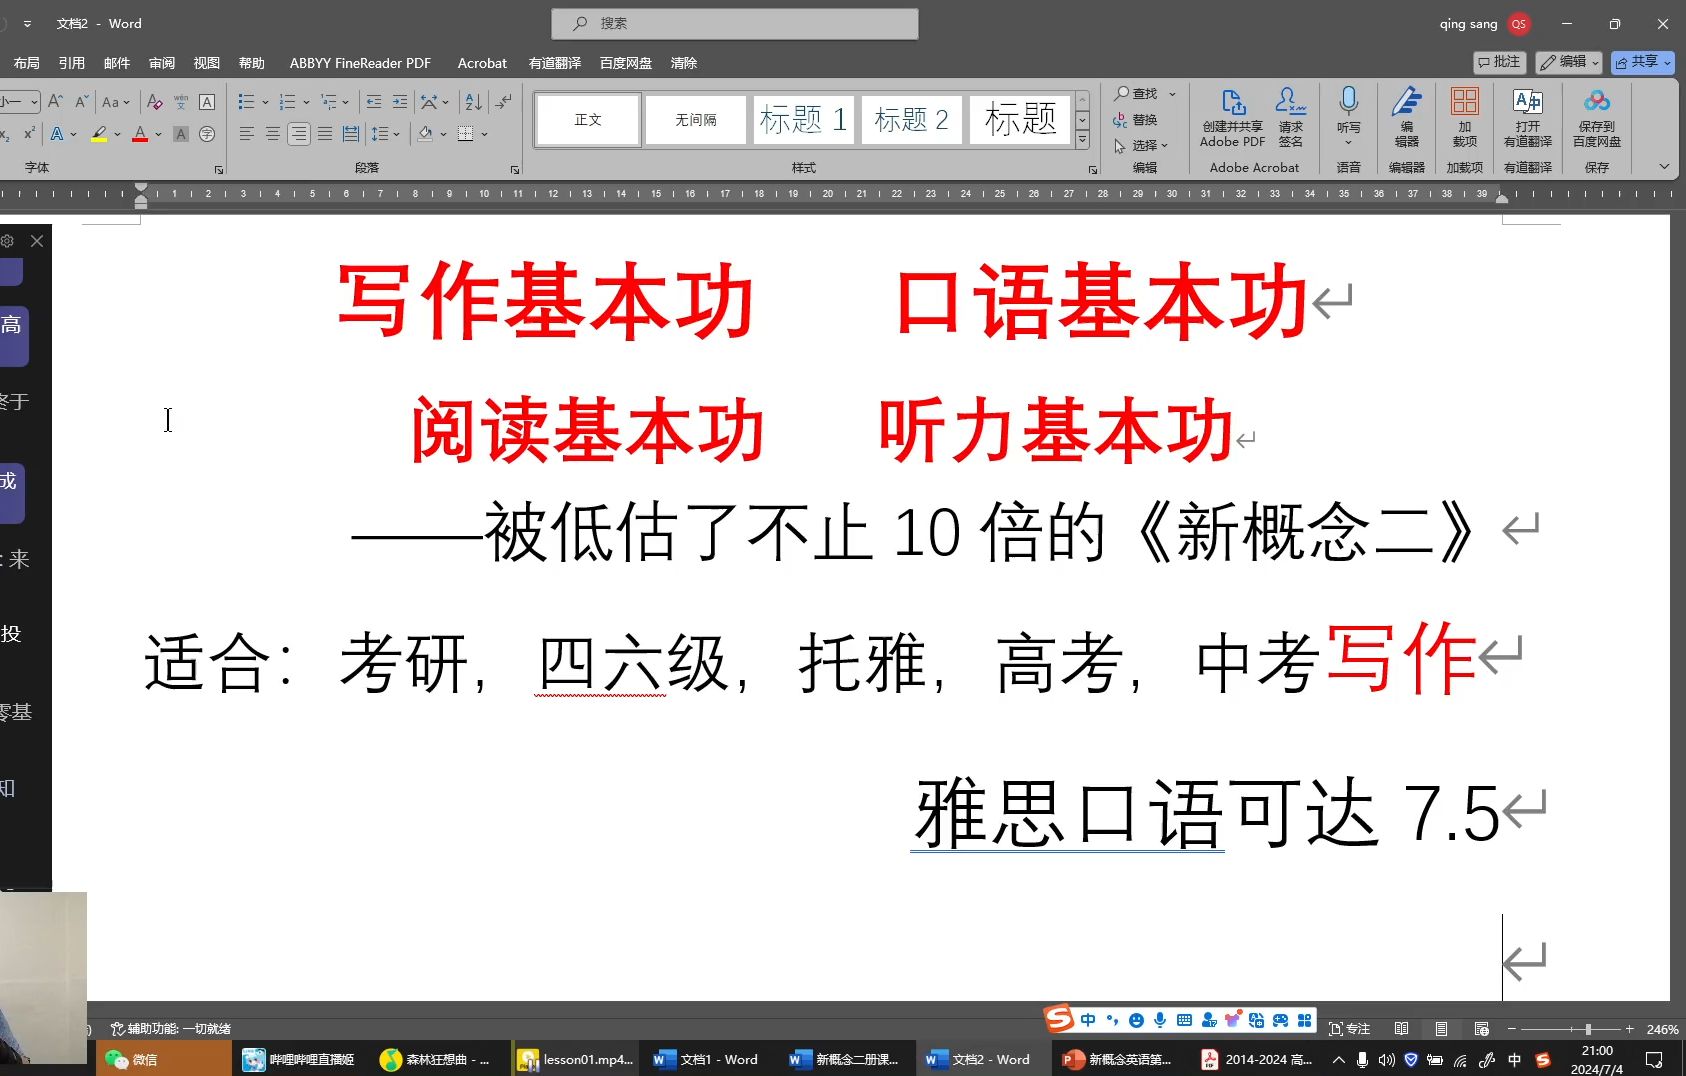Click the enclosed character icon
This screenshot has height=1076, width=1686.
click(x=207, y=133)
